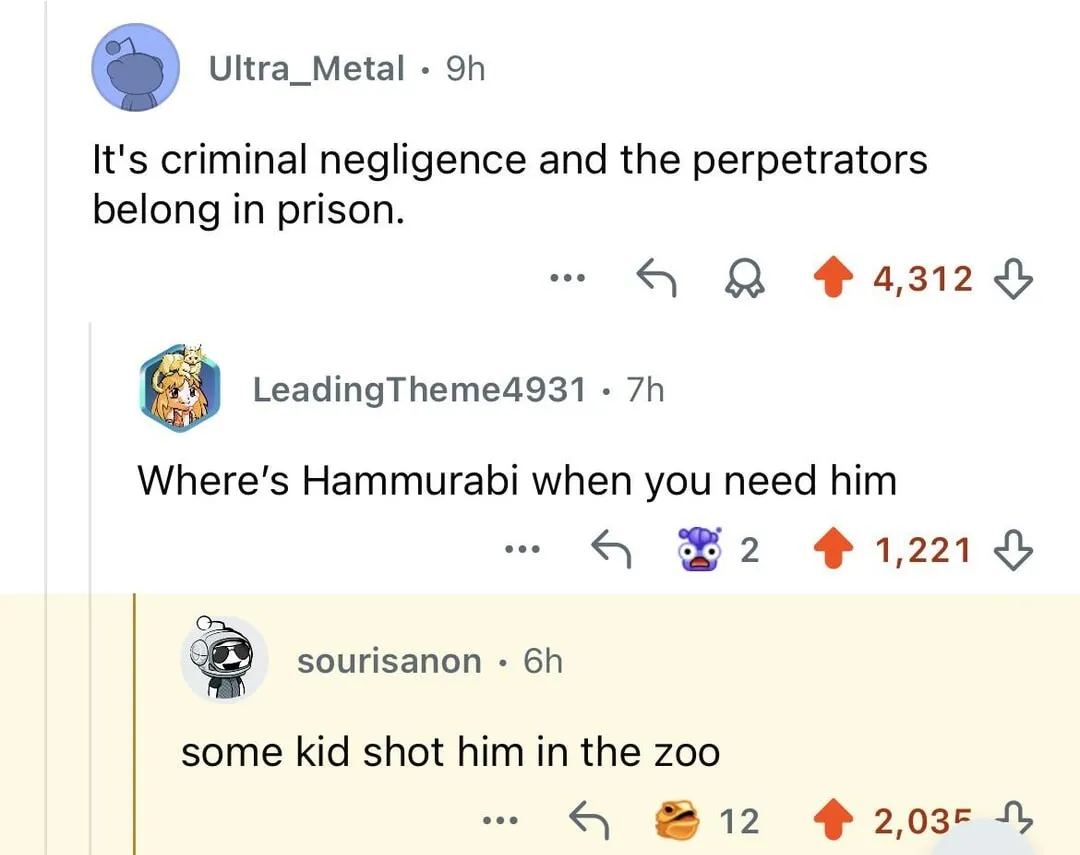Upvote sourisanon's zoo comment
Viewport: 1080px width, 855px height.
833,819
